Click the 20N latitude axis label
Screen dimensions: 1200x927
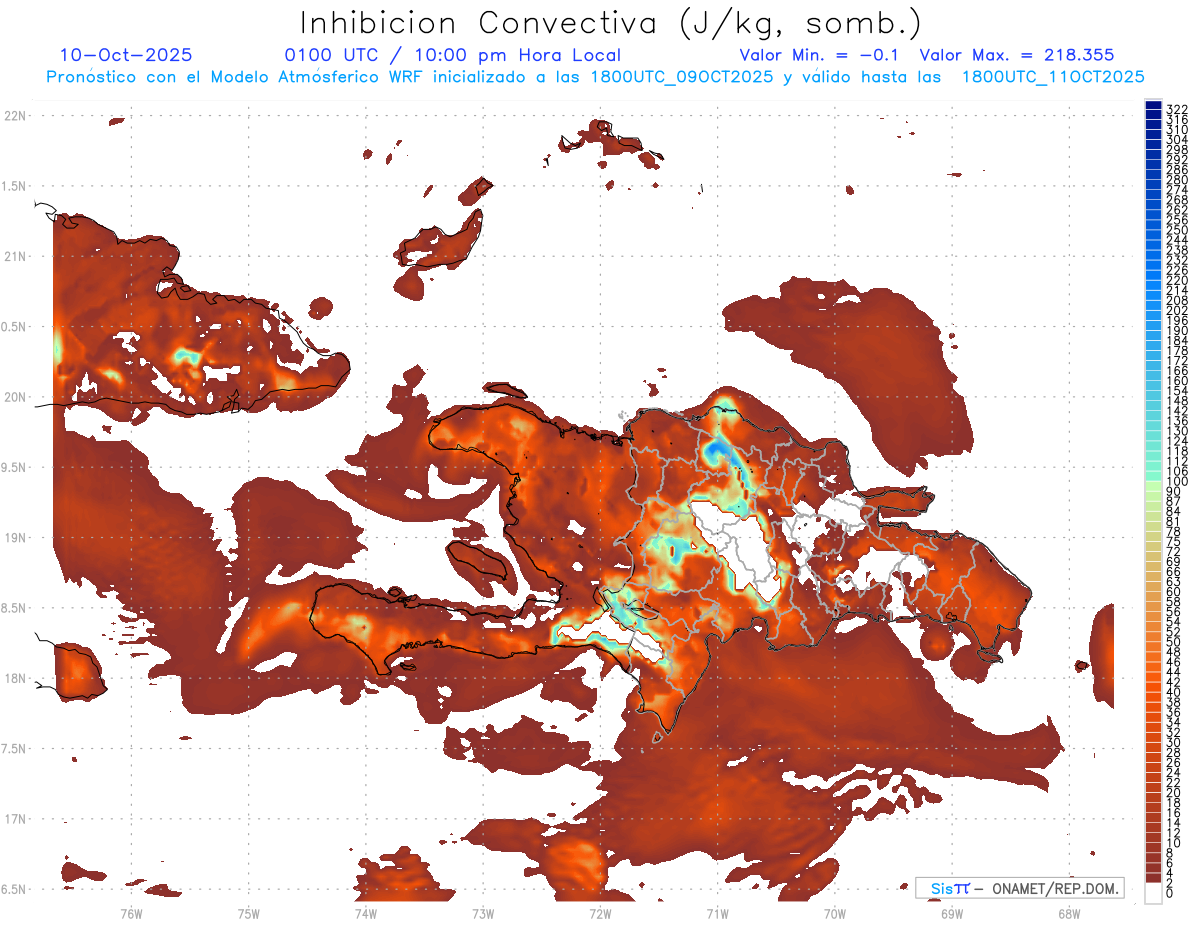coord(15,397)
